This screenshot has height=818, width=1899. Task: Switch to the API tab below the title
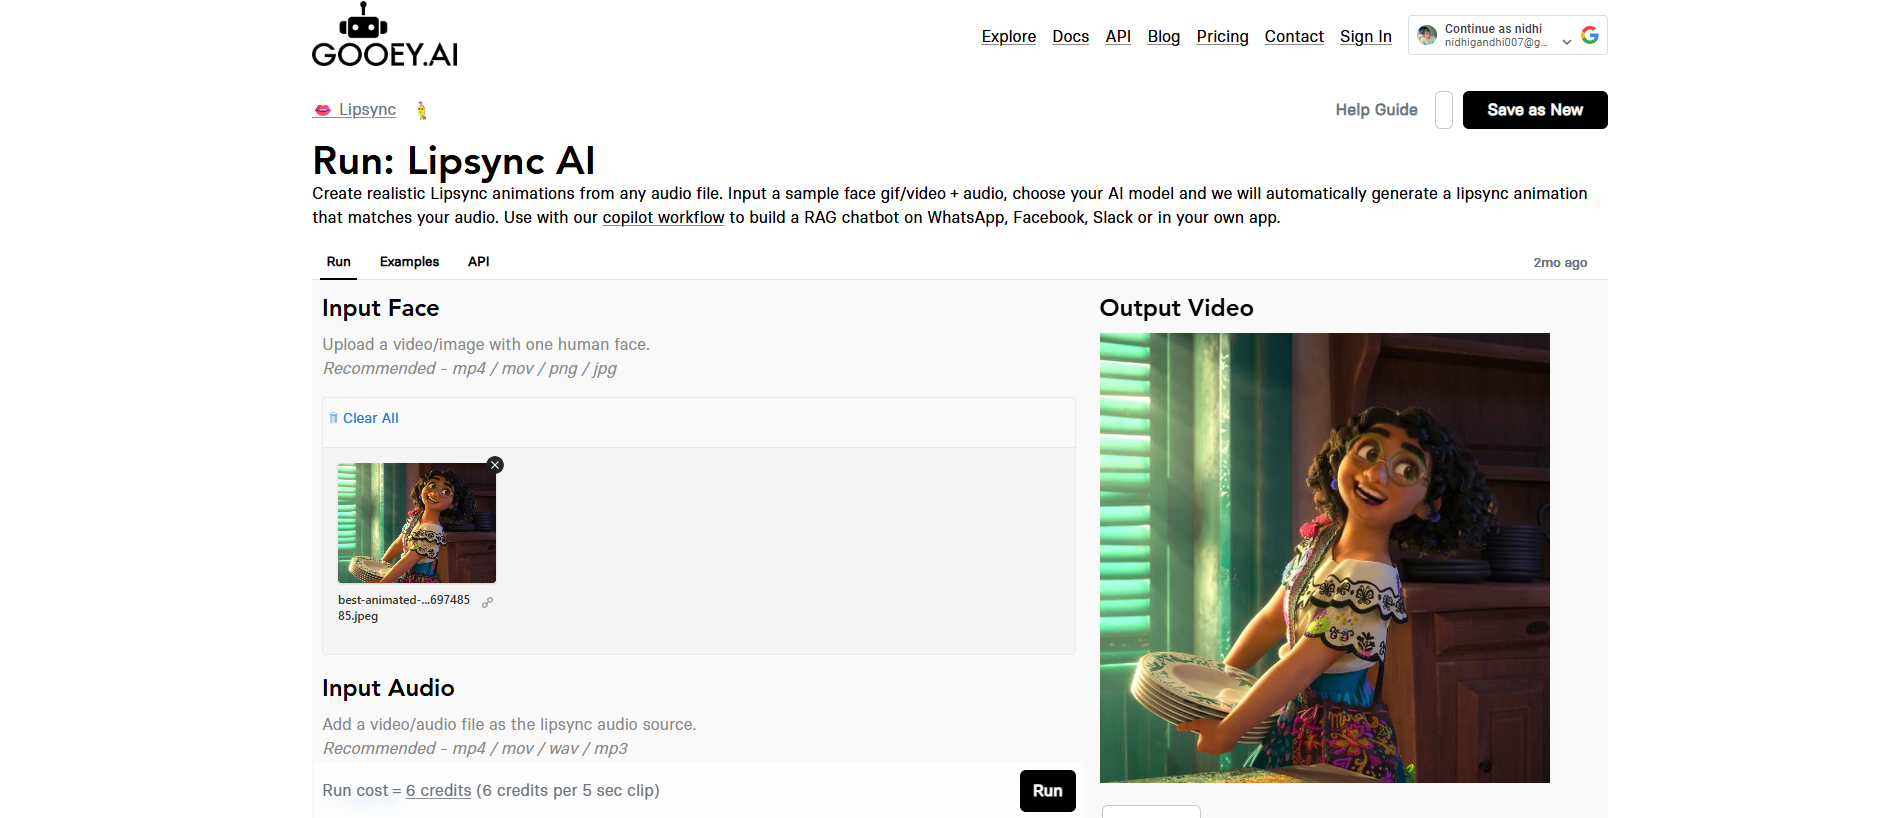pos(479,262)
